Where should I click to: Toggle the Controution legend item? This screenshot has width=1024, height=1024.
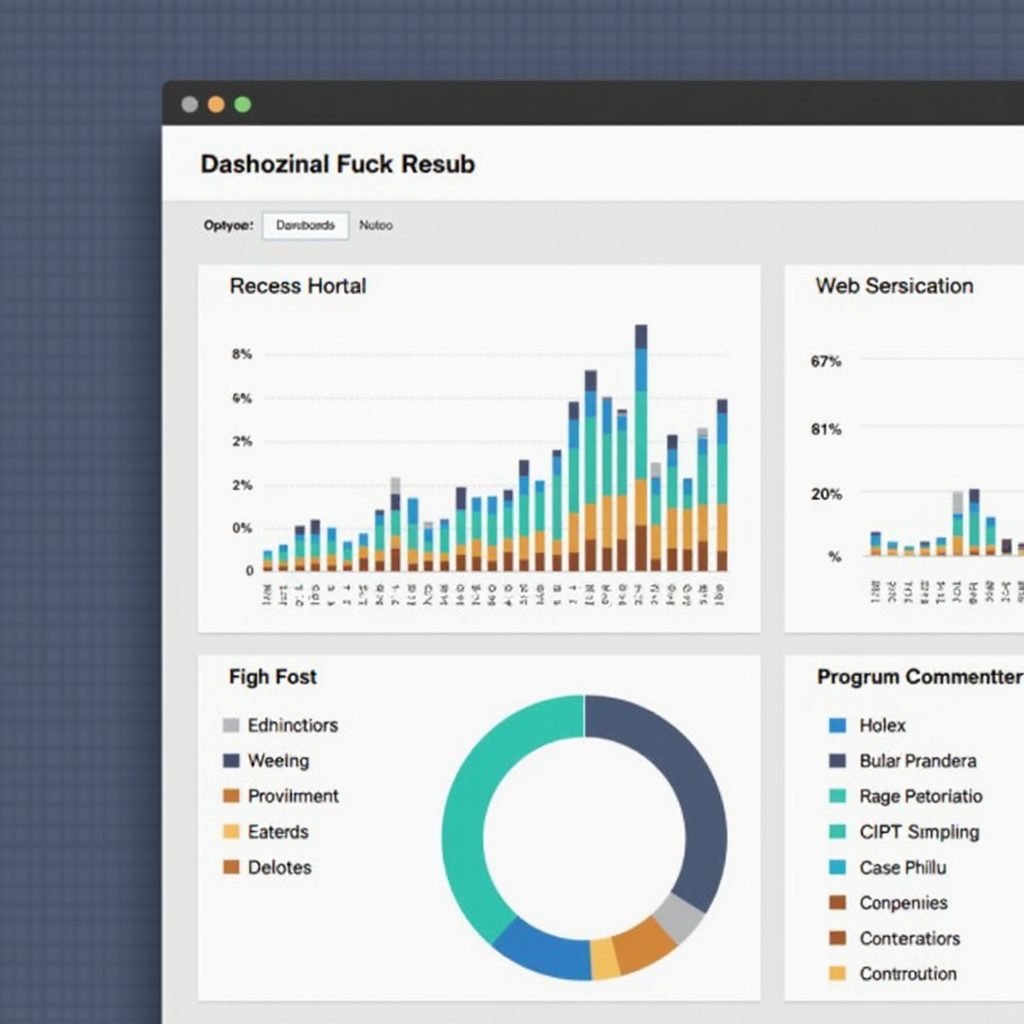pos(907,974)
